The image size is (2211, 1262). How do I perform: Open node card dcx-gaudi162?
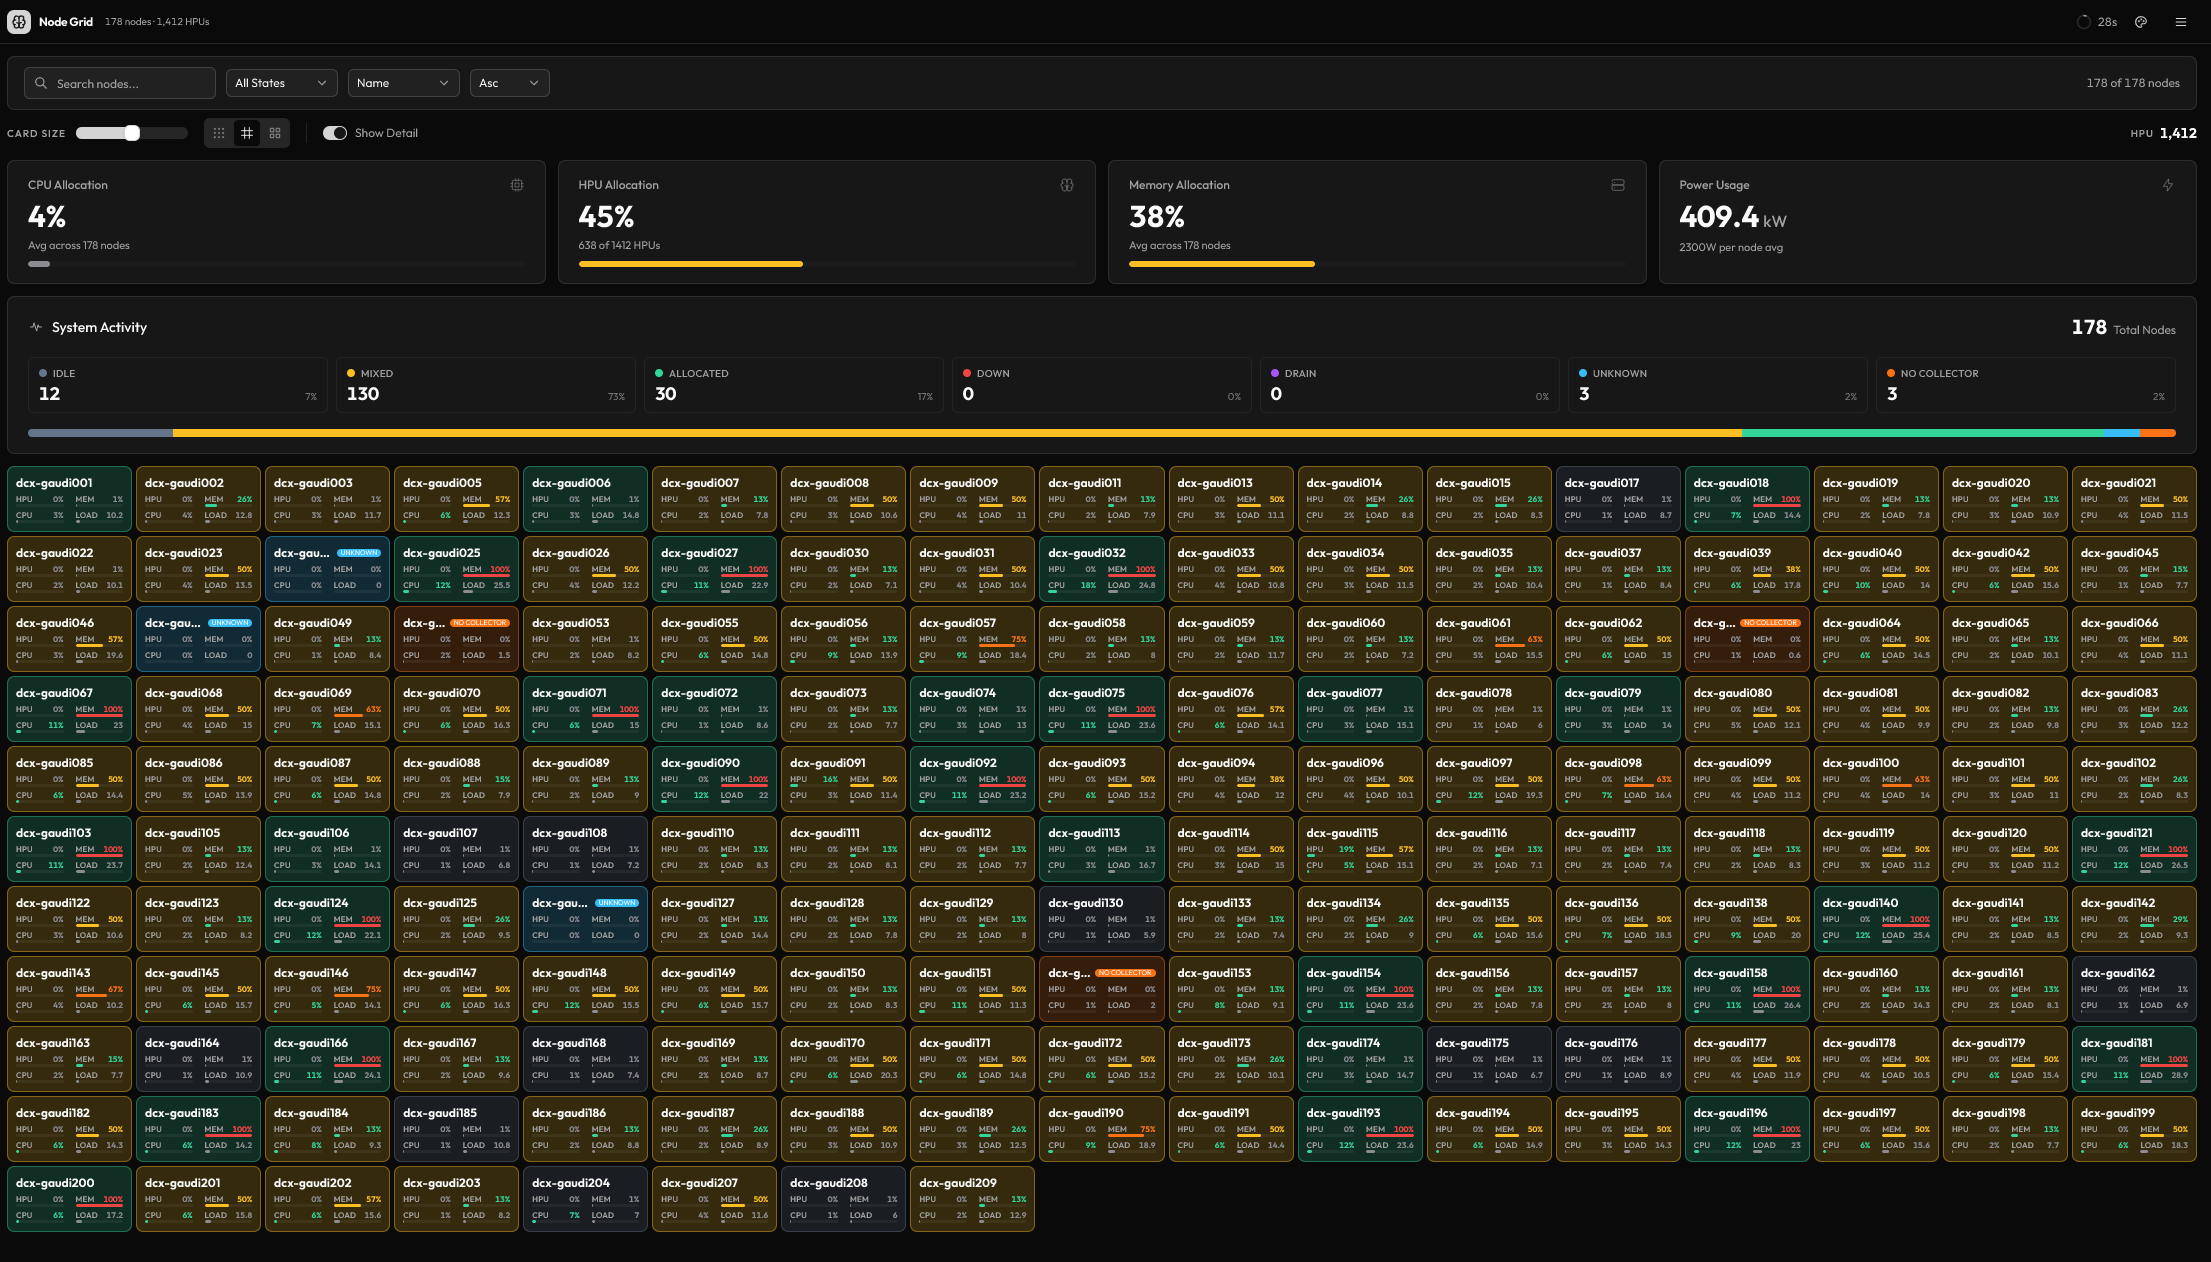tap(2134, 988)
